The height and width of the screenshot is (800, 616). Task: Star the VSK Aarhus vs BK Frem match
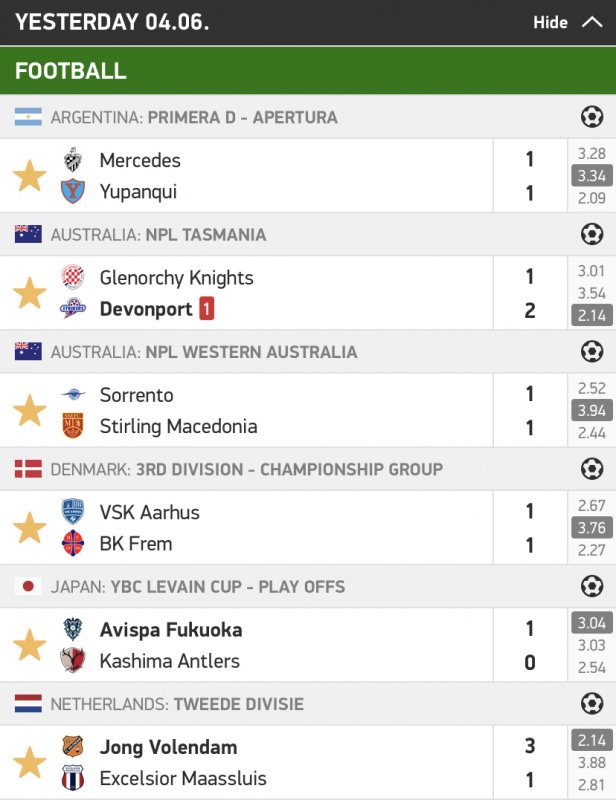29,528
